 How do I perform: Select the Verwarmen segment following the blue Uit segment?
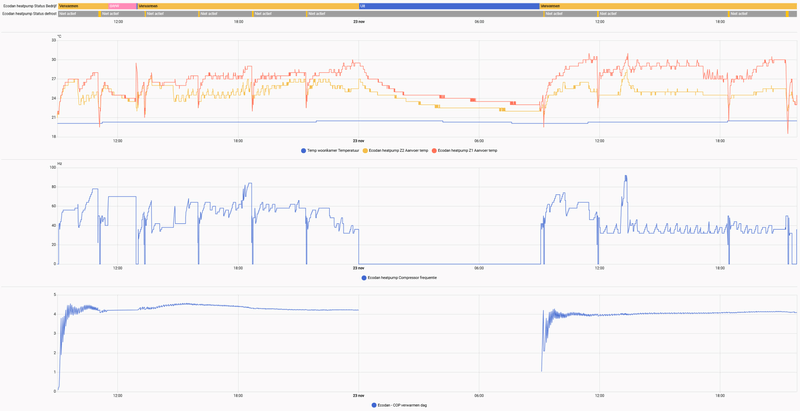669,6
